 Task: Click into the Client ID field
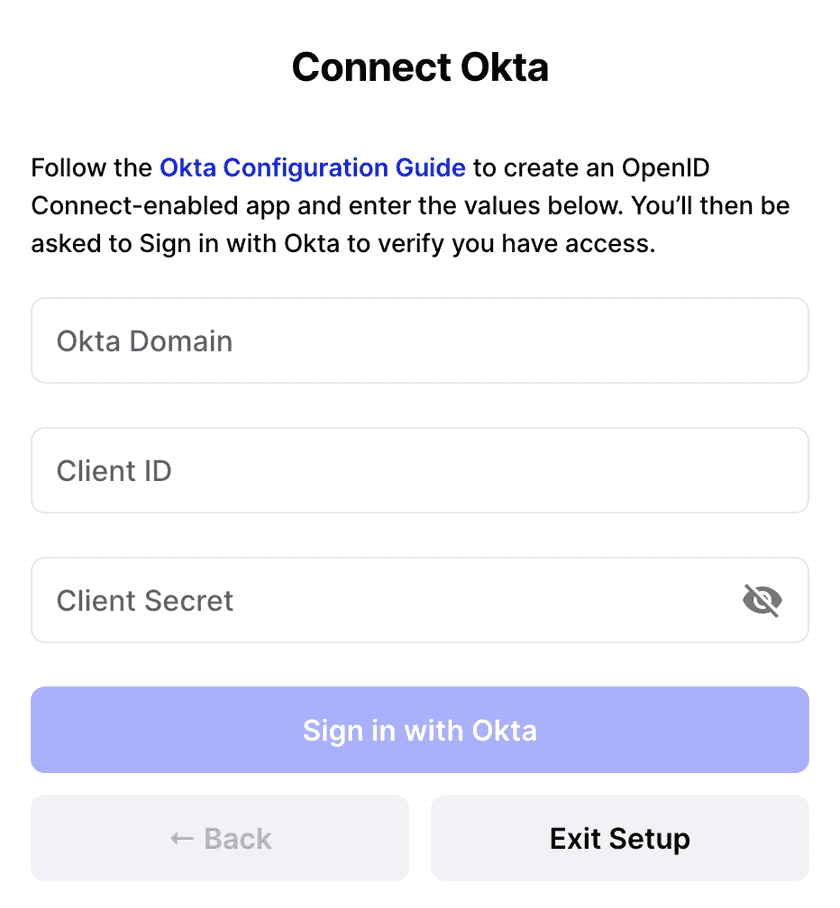tap(419, 471)
